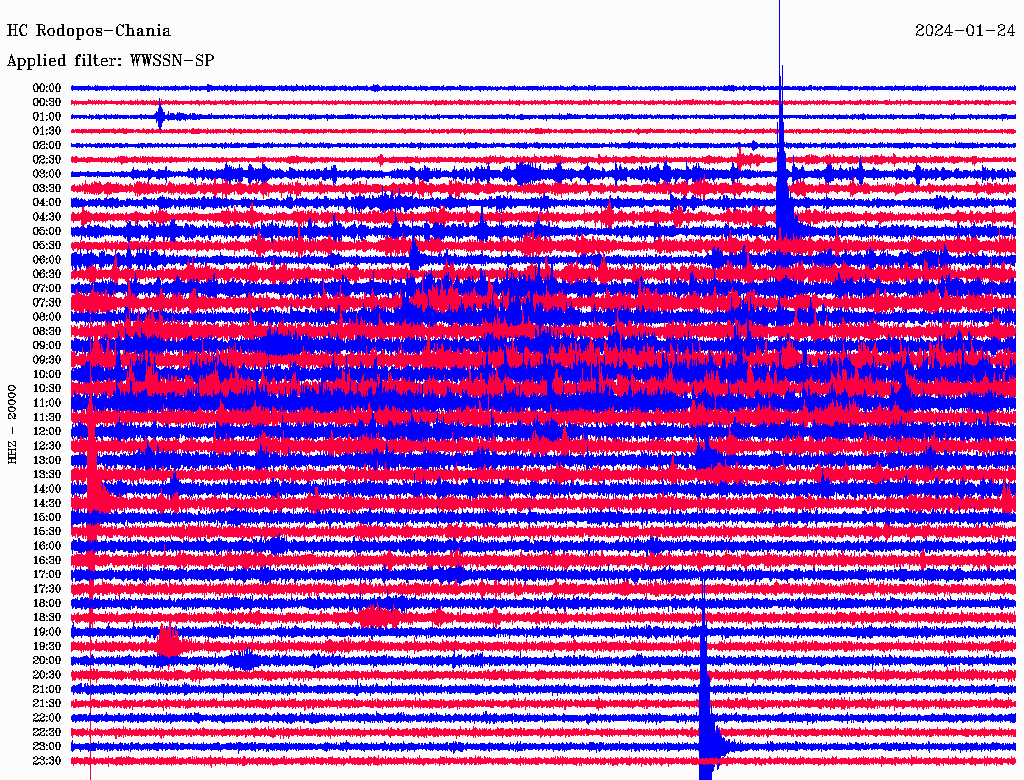Click the 04:00 time label
The height and width of the screenshot is (780, 1024).
click(47, 203)
